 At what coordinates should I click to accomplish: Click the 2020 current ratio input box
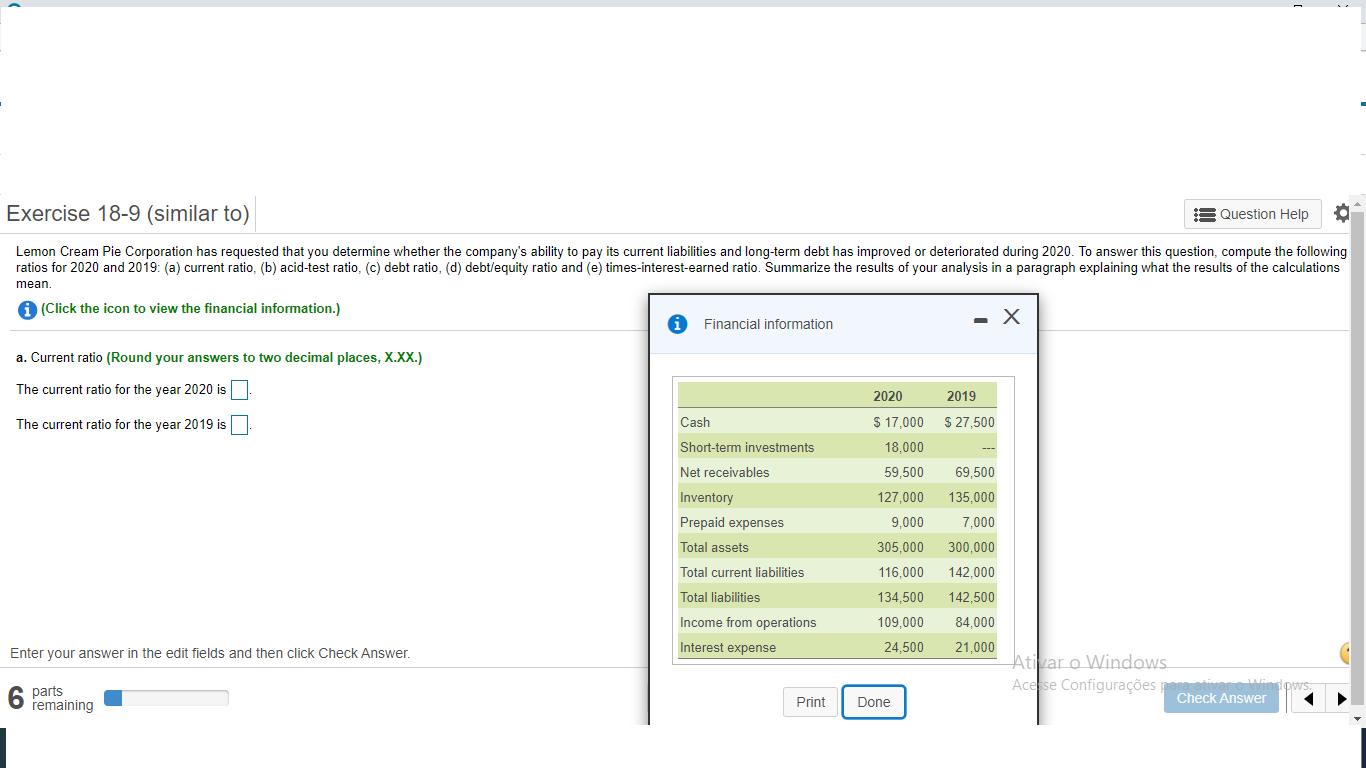[240, 390]
